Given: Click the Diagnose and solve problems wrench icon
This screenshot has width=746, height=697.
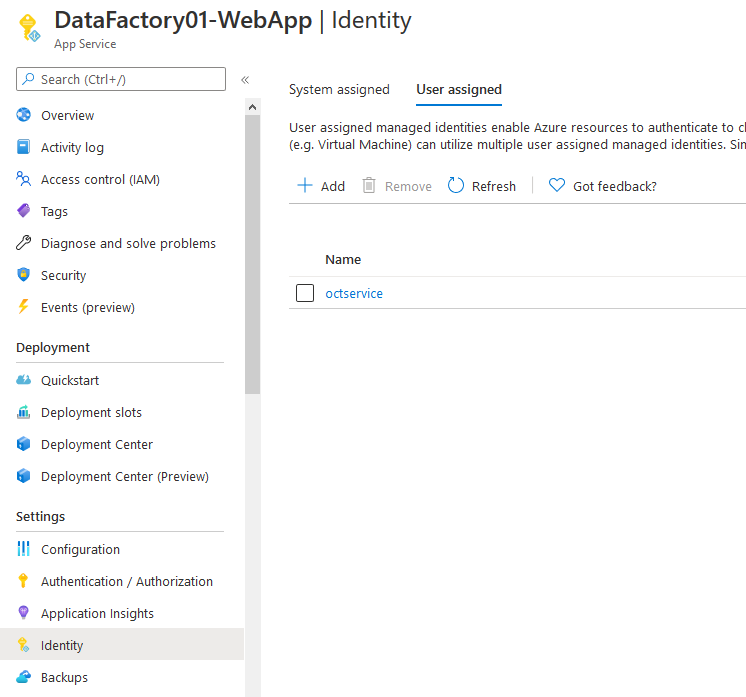Looking at the screenshot, I should (24, 243).
